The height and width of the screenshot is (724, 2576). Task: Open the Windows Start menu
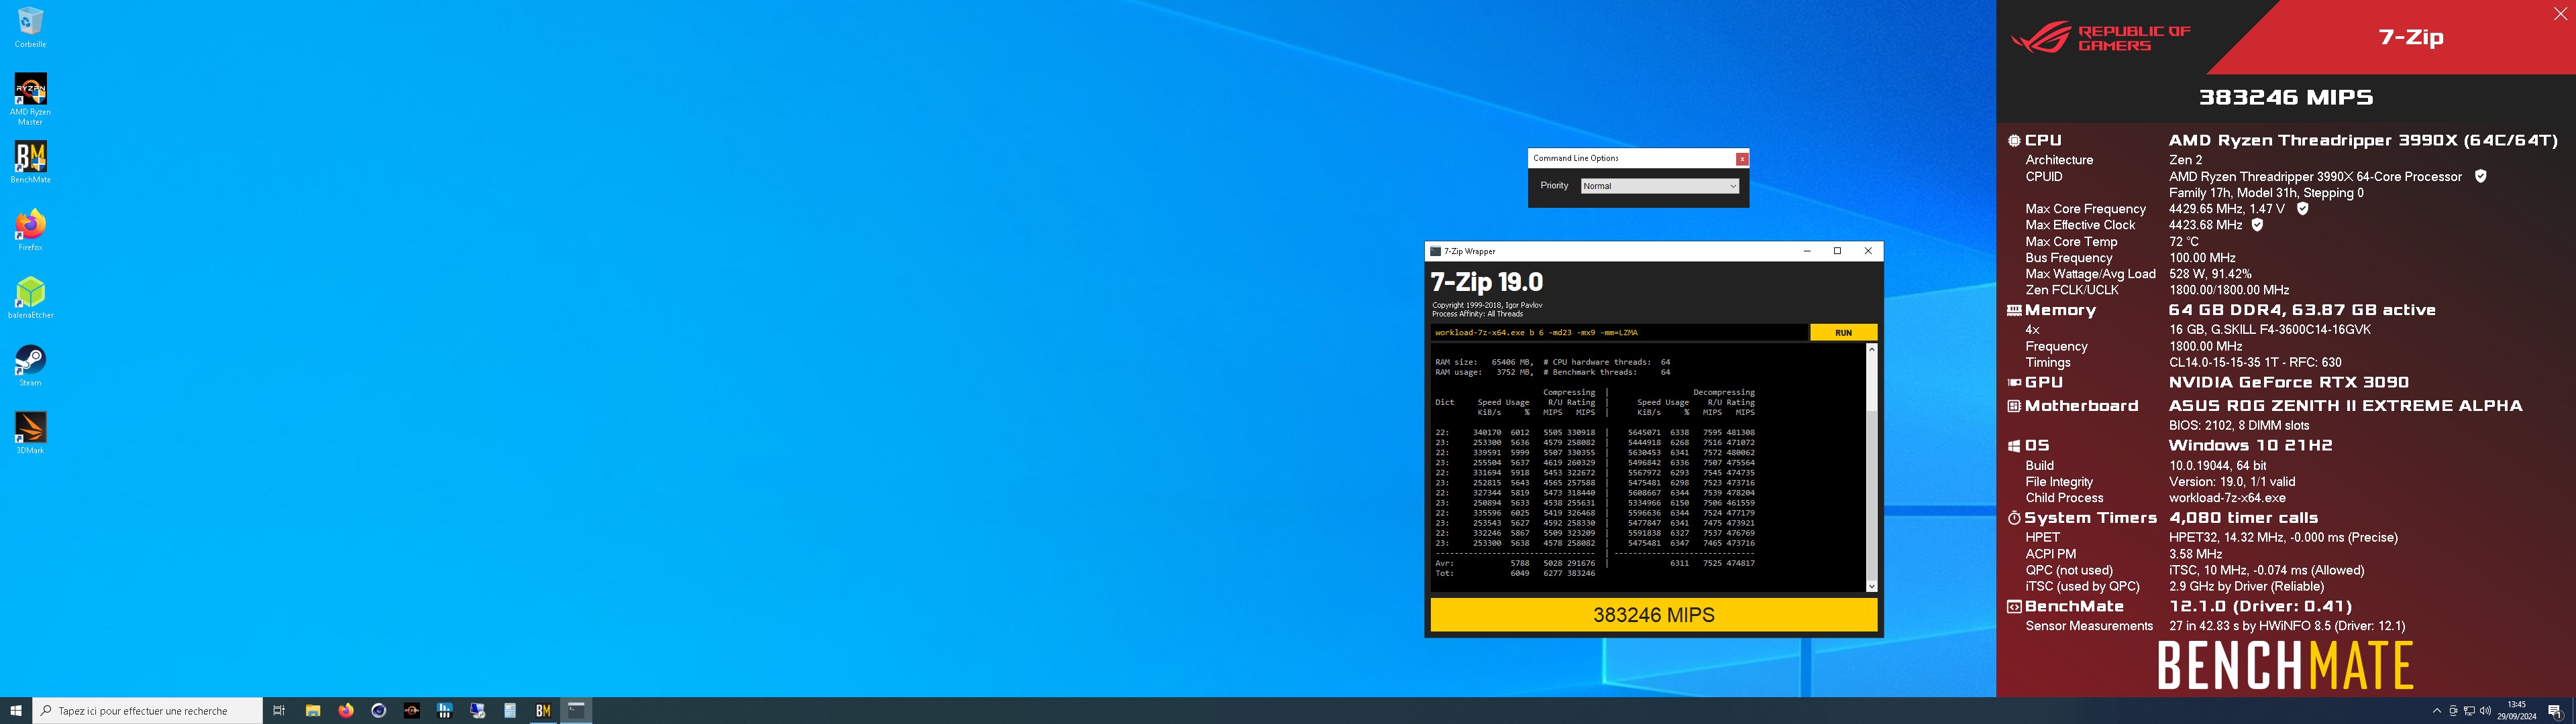[x=15, y=710]
